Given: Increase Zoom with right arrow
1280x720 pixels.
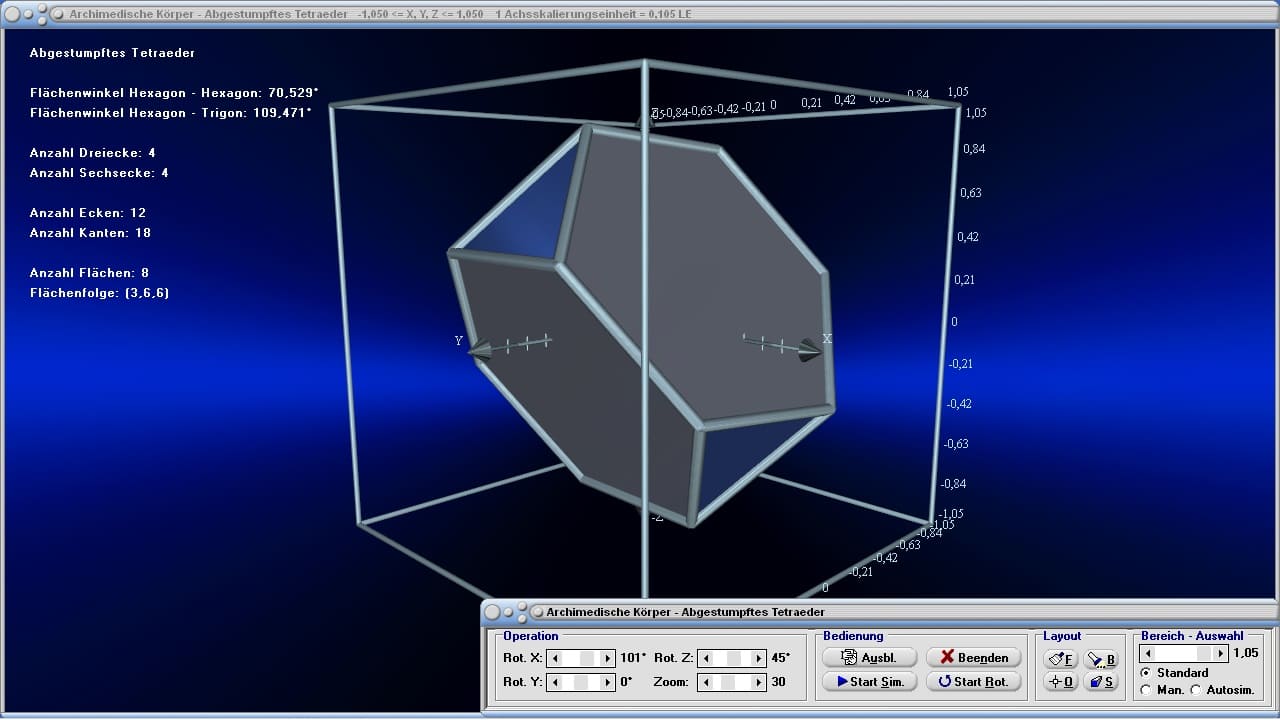Looking at the screenshot, I should tap(757, 682).
